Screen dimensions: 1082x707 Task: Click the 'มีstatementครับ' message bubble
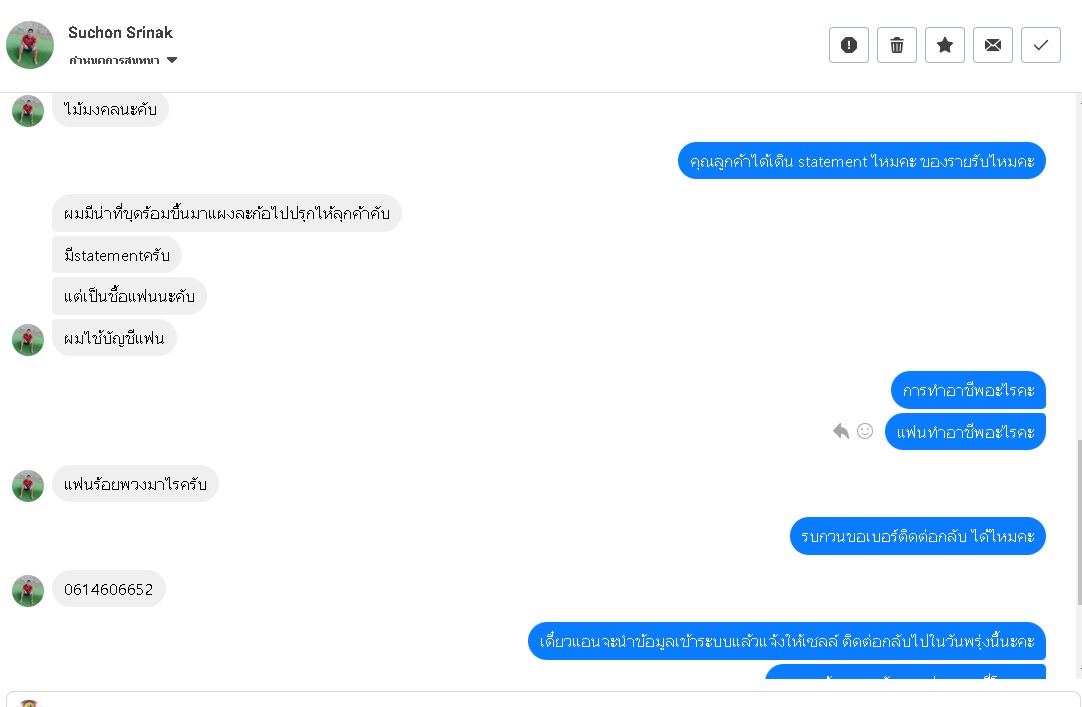point(116,255)
